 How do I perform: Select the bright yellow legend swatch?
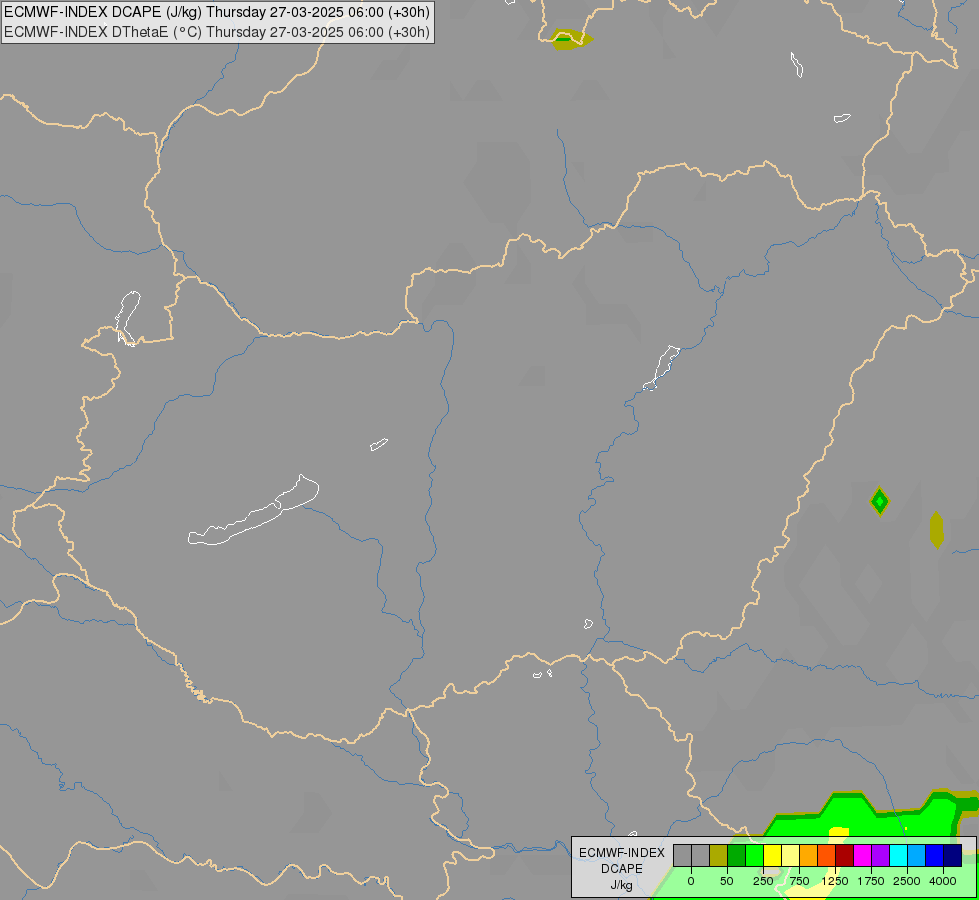(772, 856)
